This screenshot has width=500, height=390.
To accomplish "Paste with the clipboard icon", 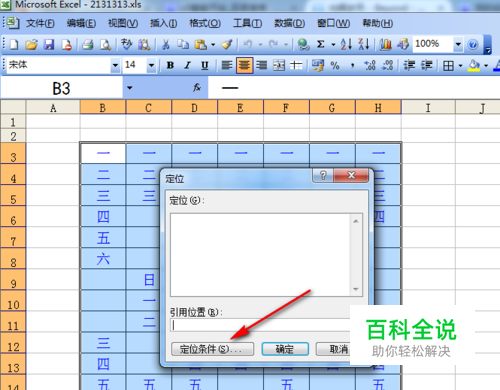I will [x=200, y=44].
